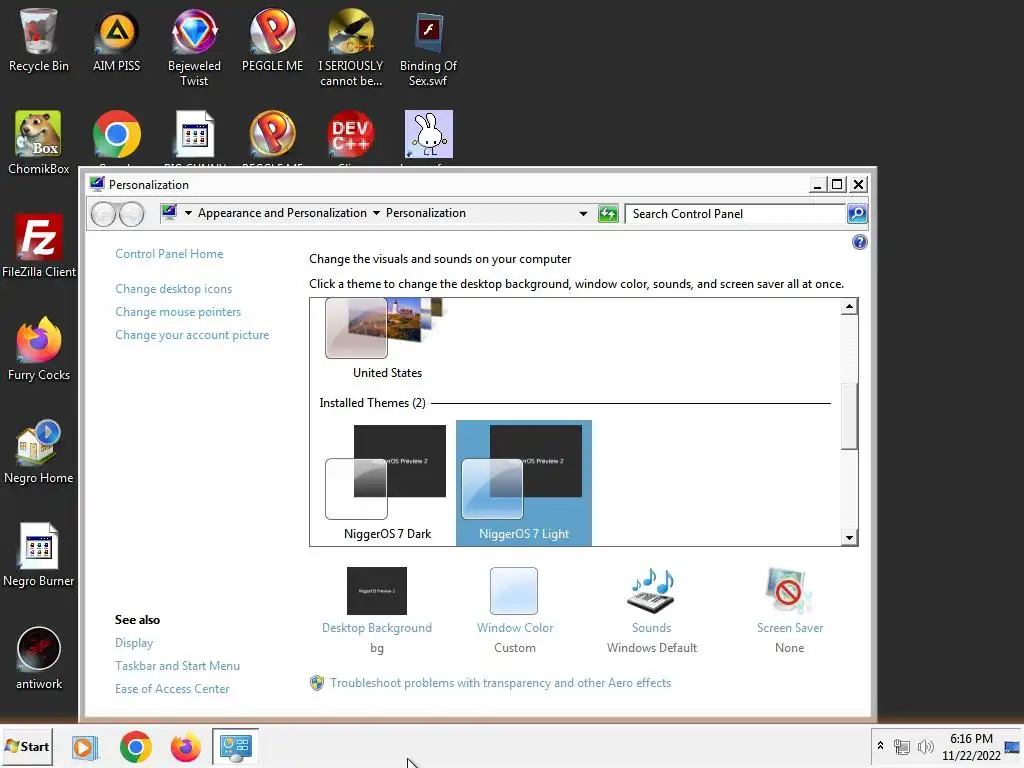Click the search magnifier button

[857, 214]
